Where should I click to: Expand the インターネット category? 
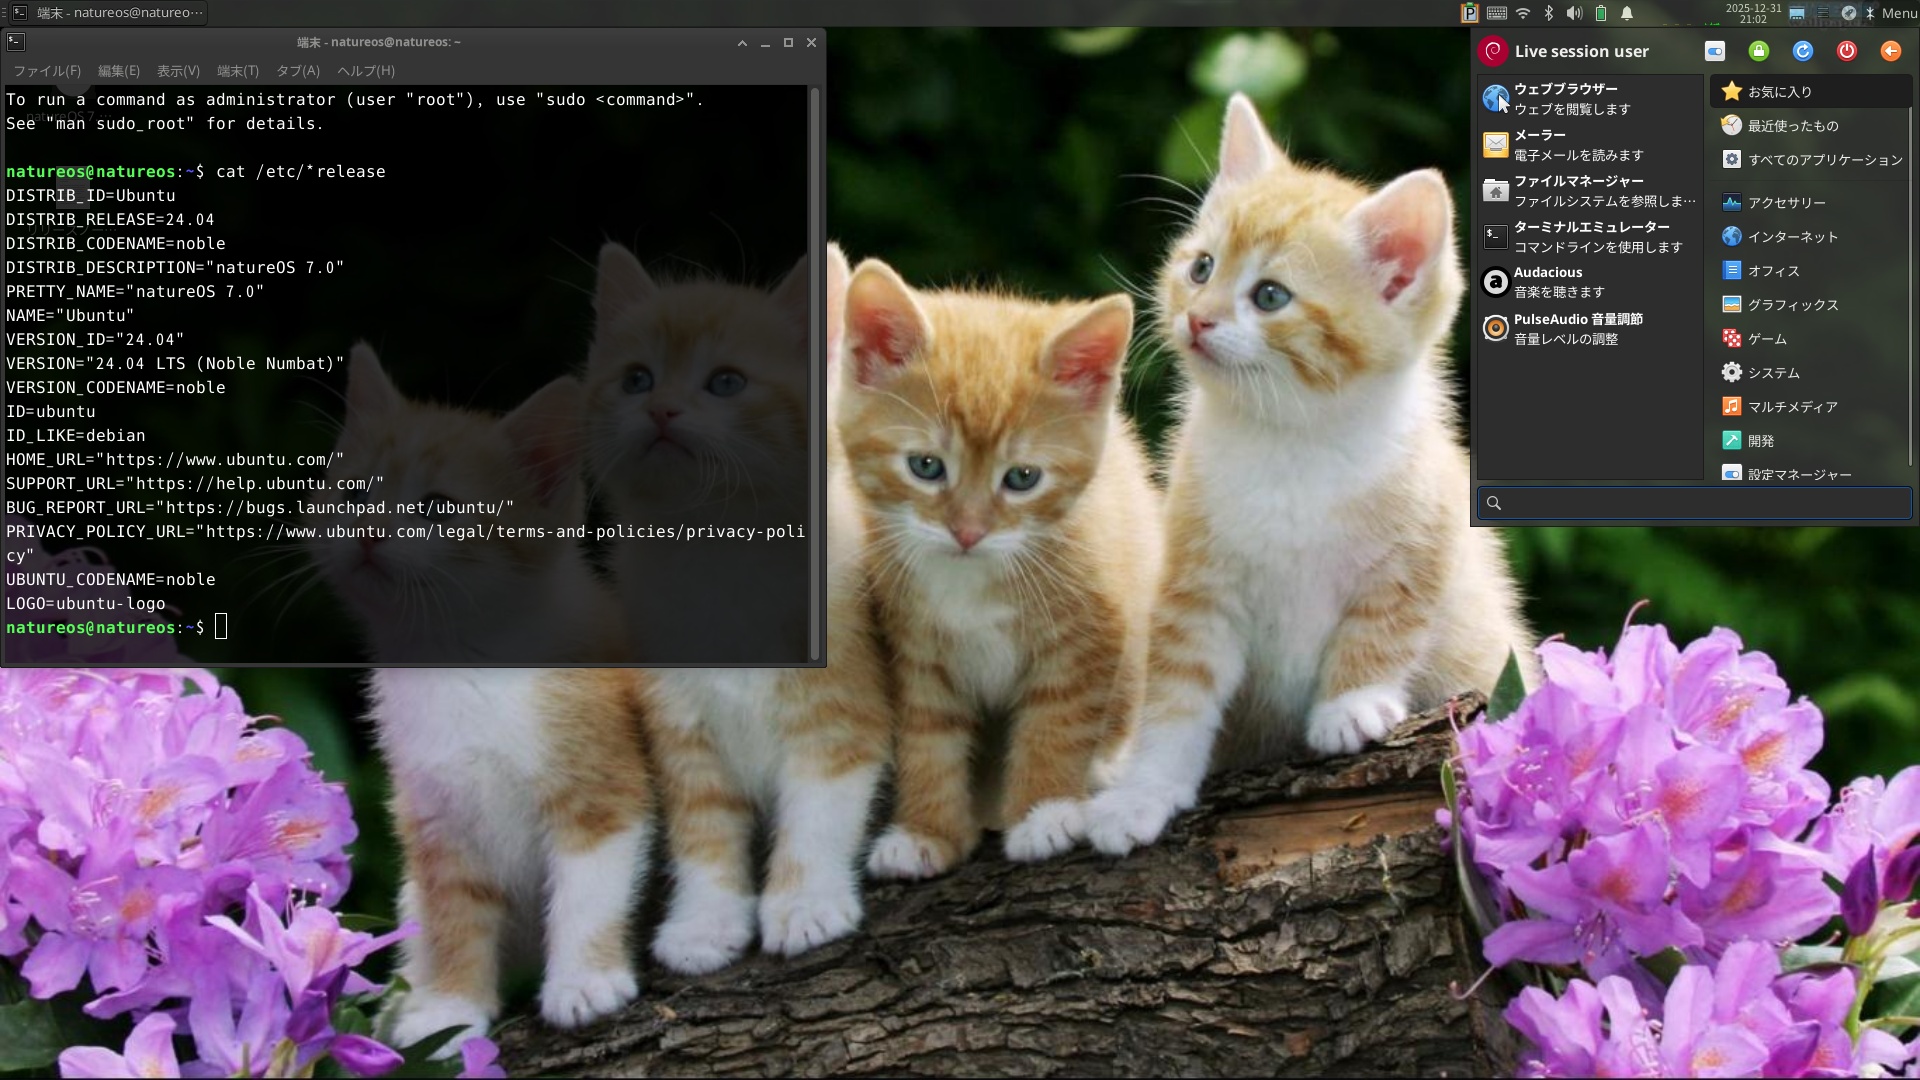1792,237
